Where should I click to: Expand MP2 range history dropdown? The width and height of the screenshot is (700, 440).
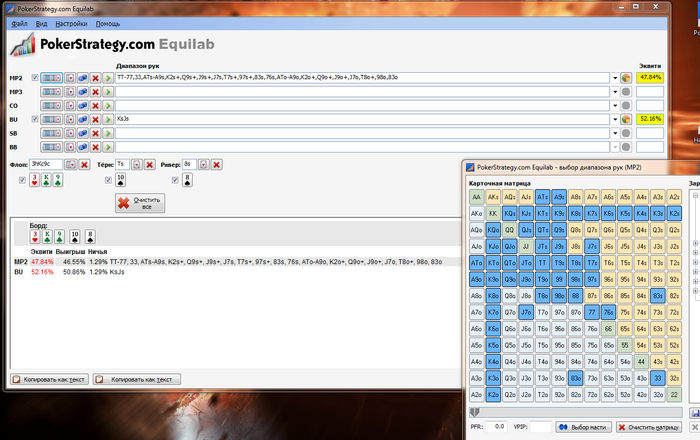pos(615,78)
